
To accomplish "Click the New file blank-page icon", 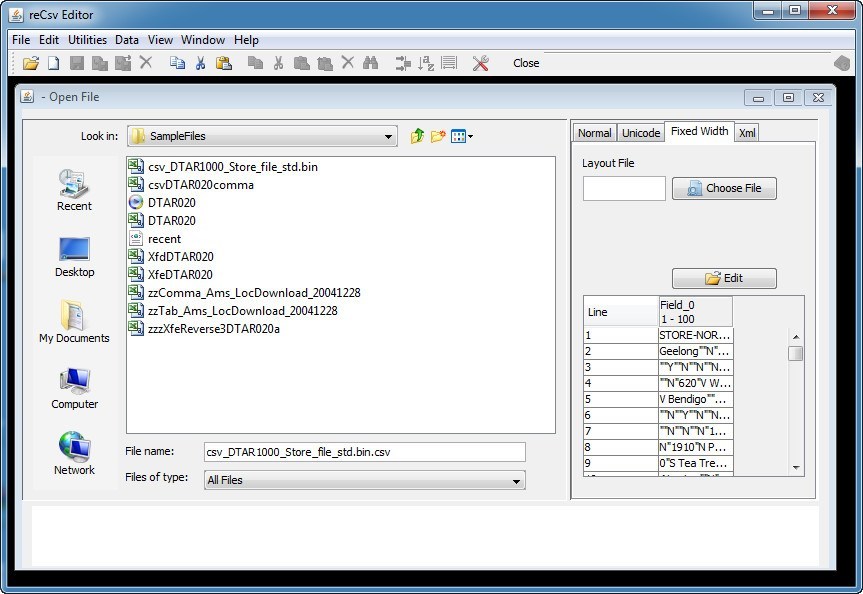I will click(53, 63).
